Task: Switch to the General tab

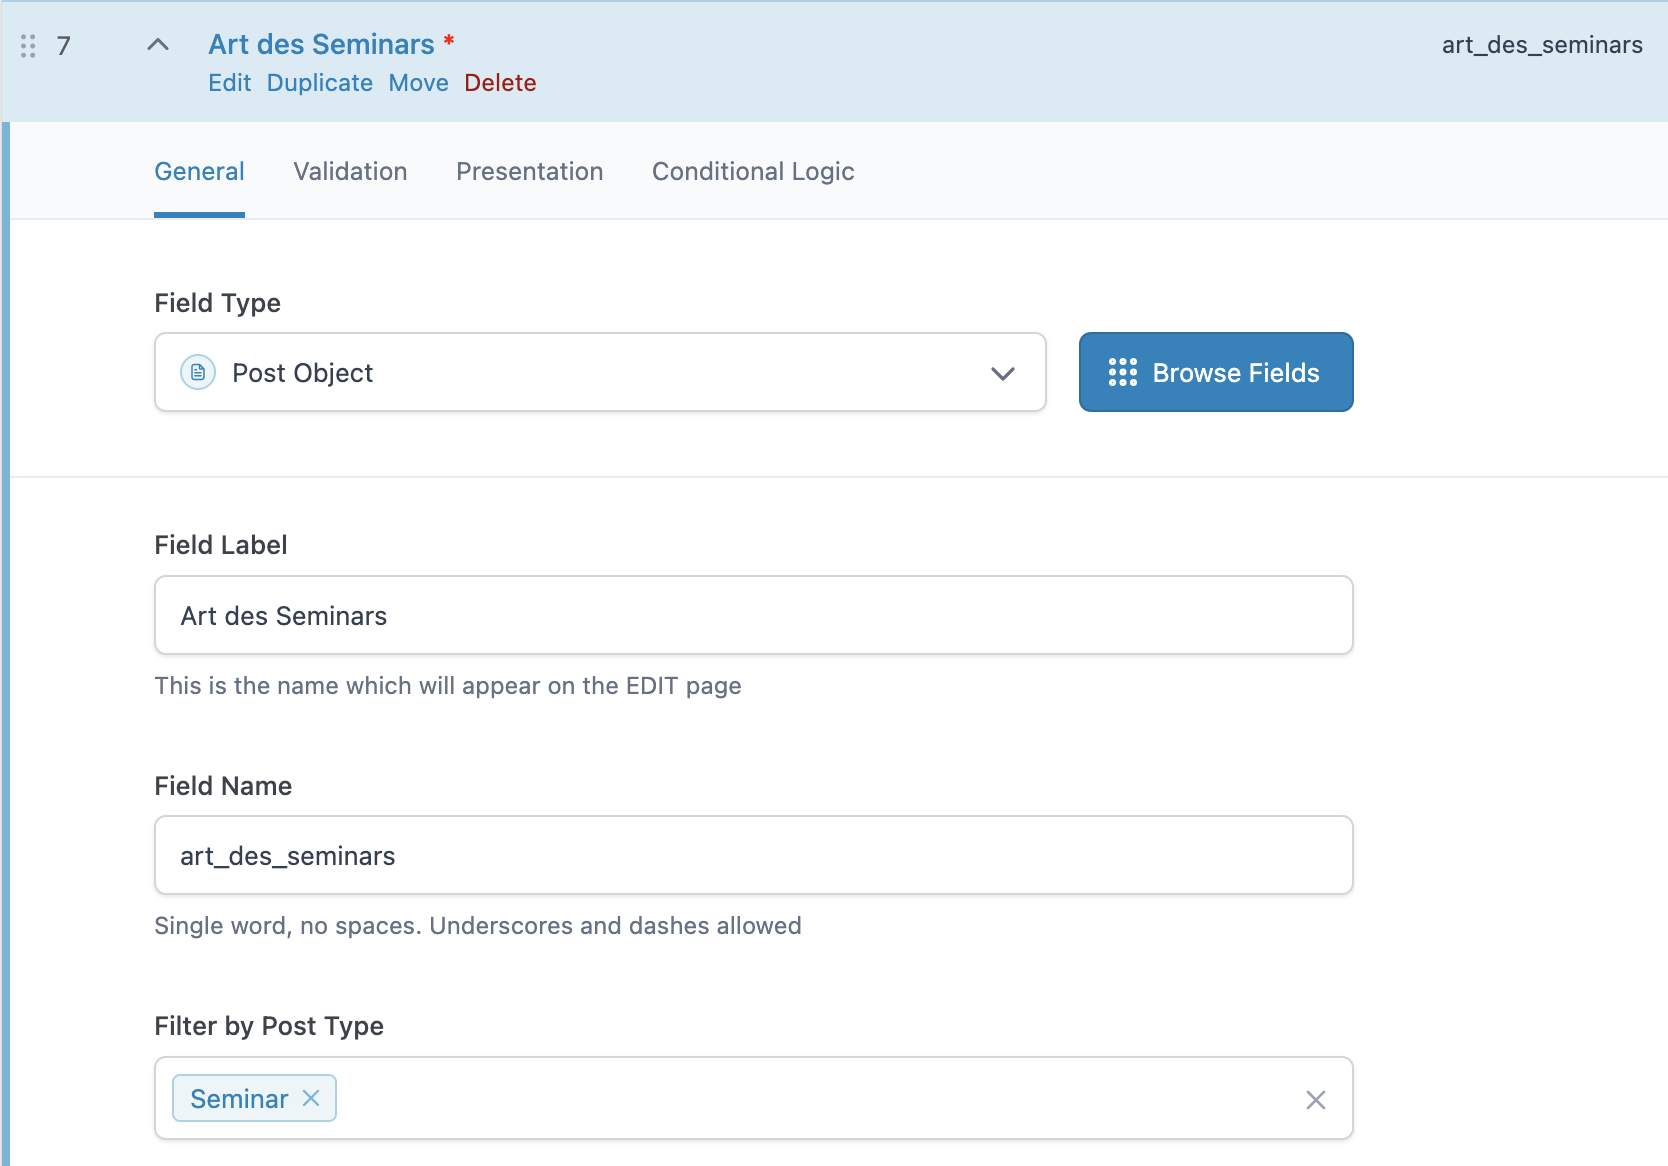Action: [x=199, y=172]
